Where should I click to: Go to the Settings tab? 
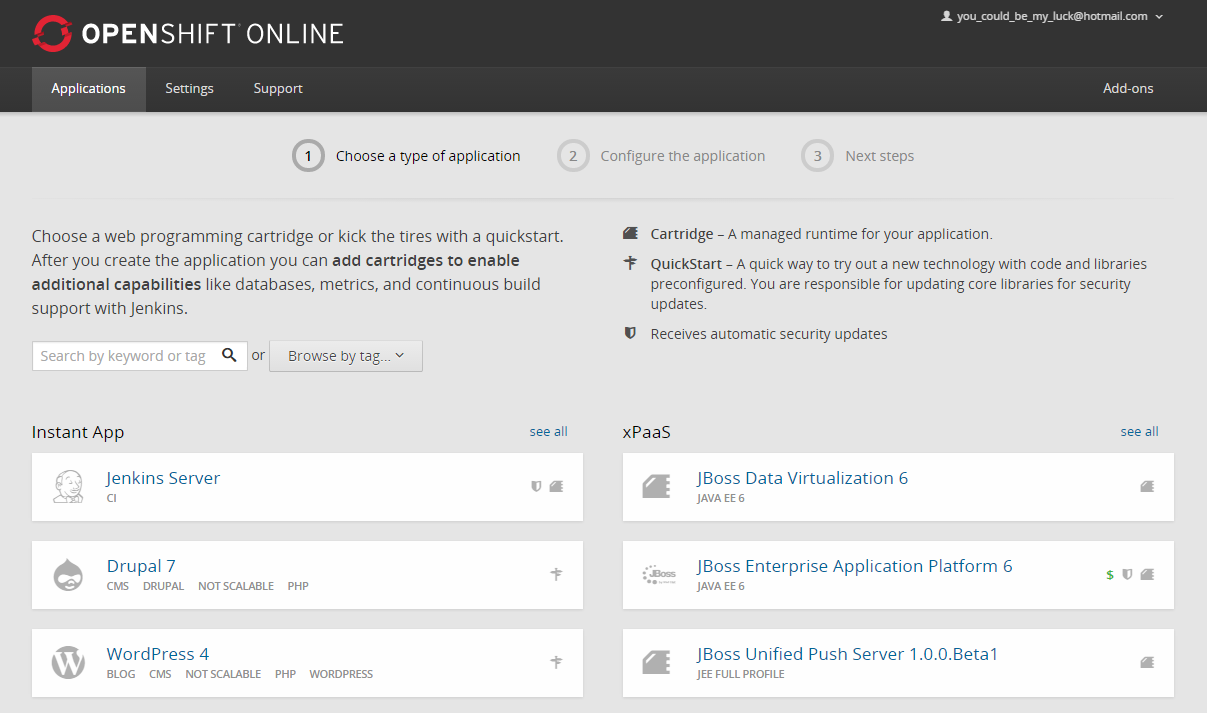coord(189,89)
